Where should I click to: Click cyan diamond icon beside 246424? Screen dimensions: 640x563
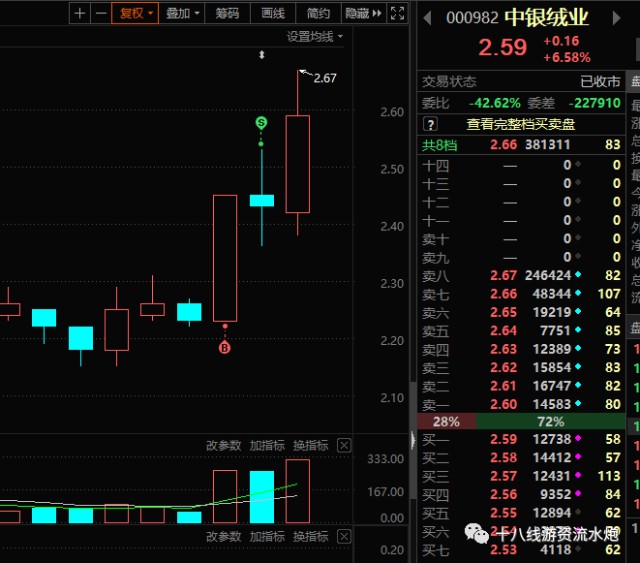click(578, 275)
